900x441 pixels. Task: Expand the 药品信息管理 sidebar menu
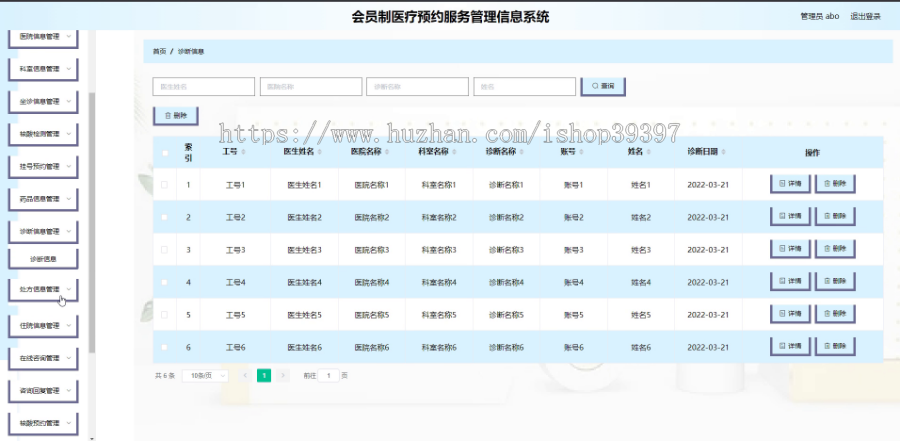pyautogui.click(x=43, y=199)
